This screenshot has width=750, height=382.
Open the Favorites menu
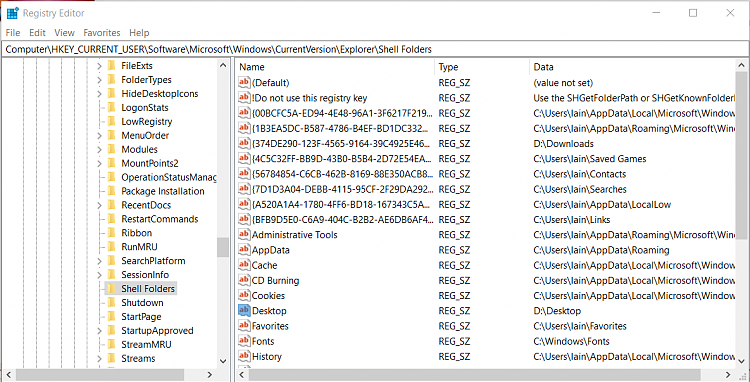click(x=102, y=33)
